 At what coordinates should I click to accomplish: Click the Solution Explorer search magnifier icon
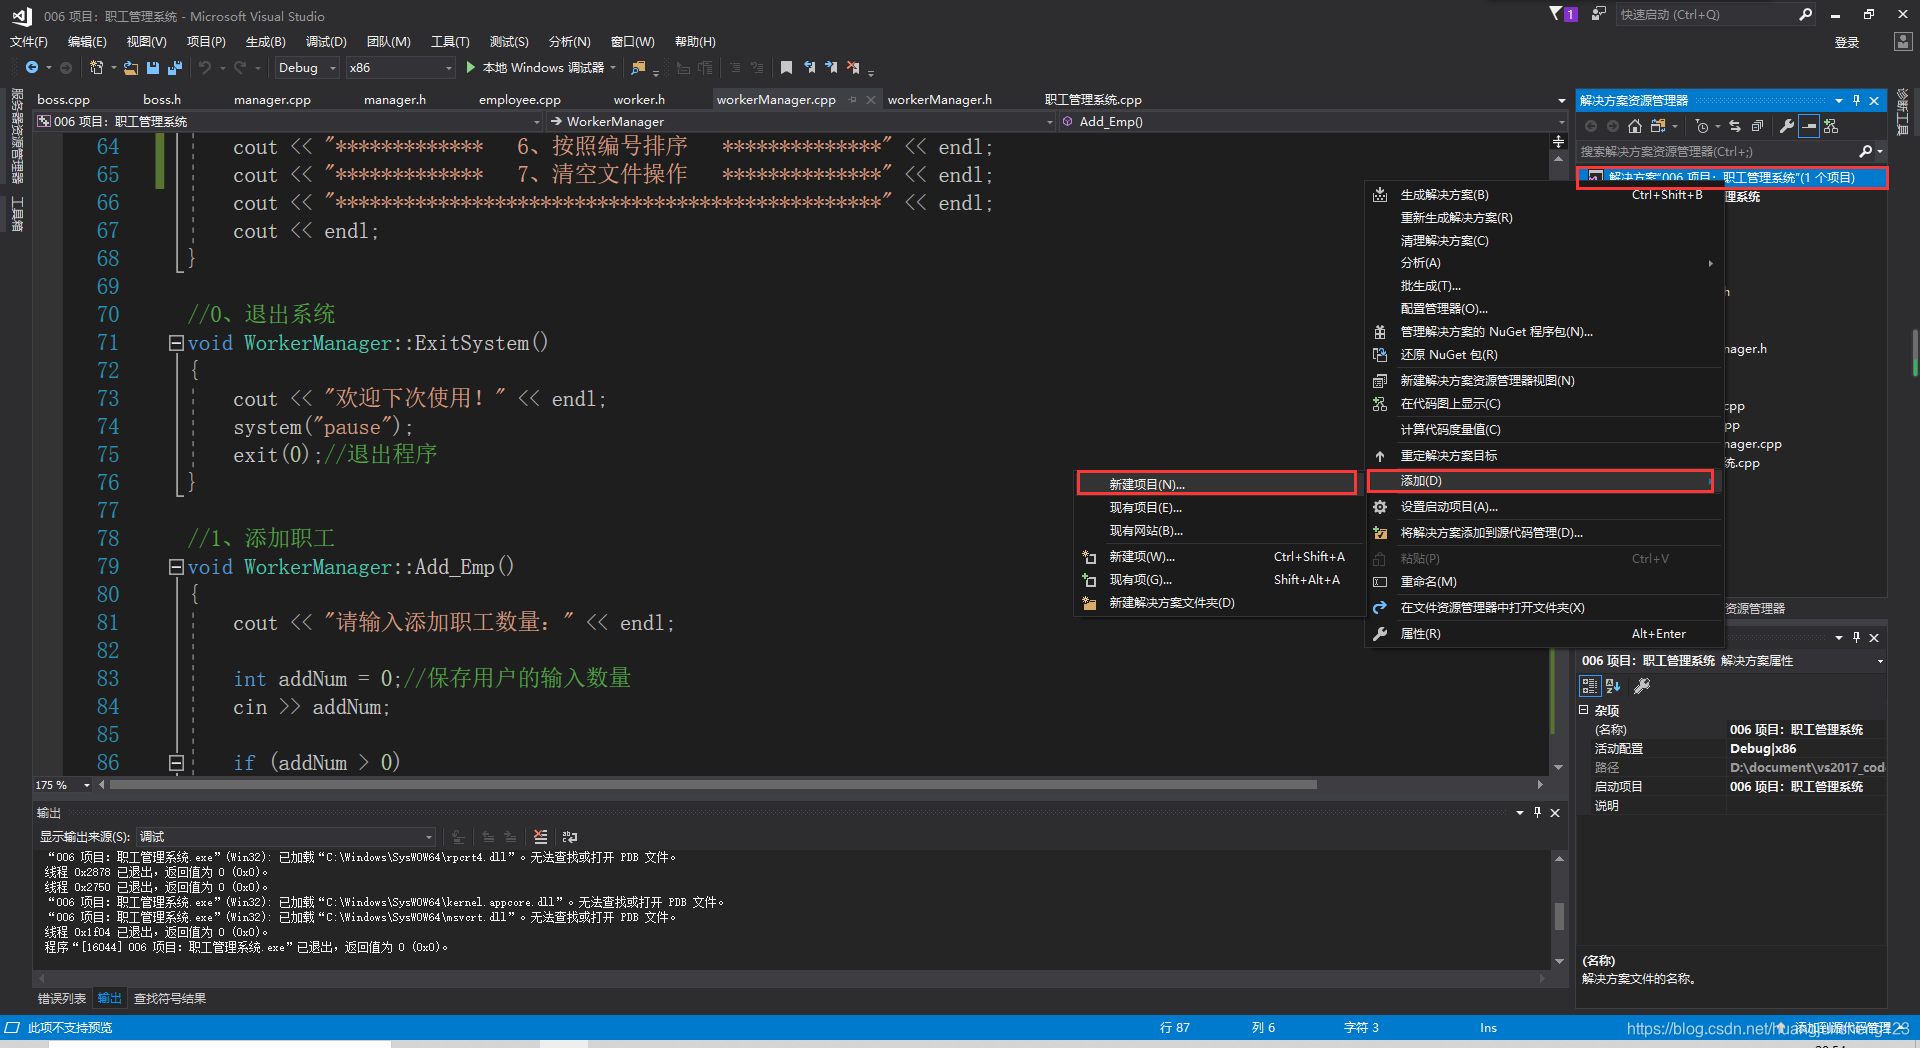click(x=1865, y=152)
